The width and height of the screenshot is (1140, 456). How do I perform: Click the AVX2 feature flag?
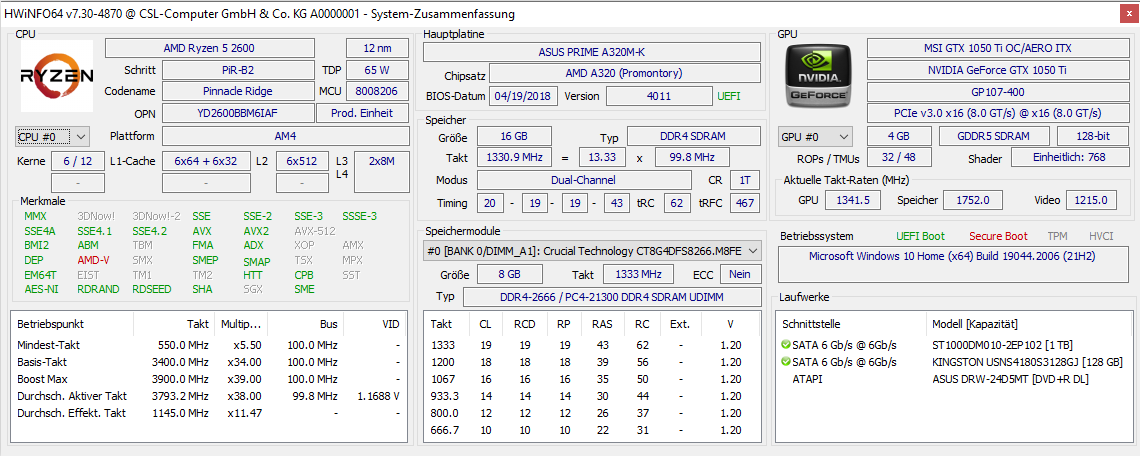point(255,231)
